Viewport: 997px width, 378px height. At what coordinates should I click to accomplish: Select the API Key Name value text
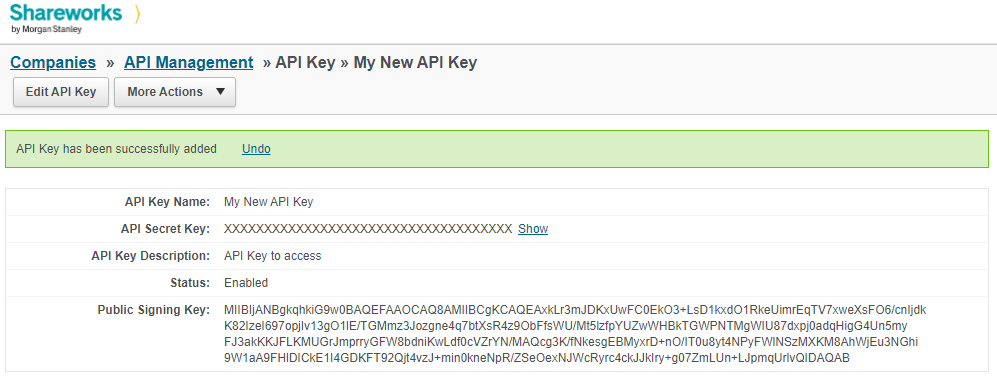(269, 202)
